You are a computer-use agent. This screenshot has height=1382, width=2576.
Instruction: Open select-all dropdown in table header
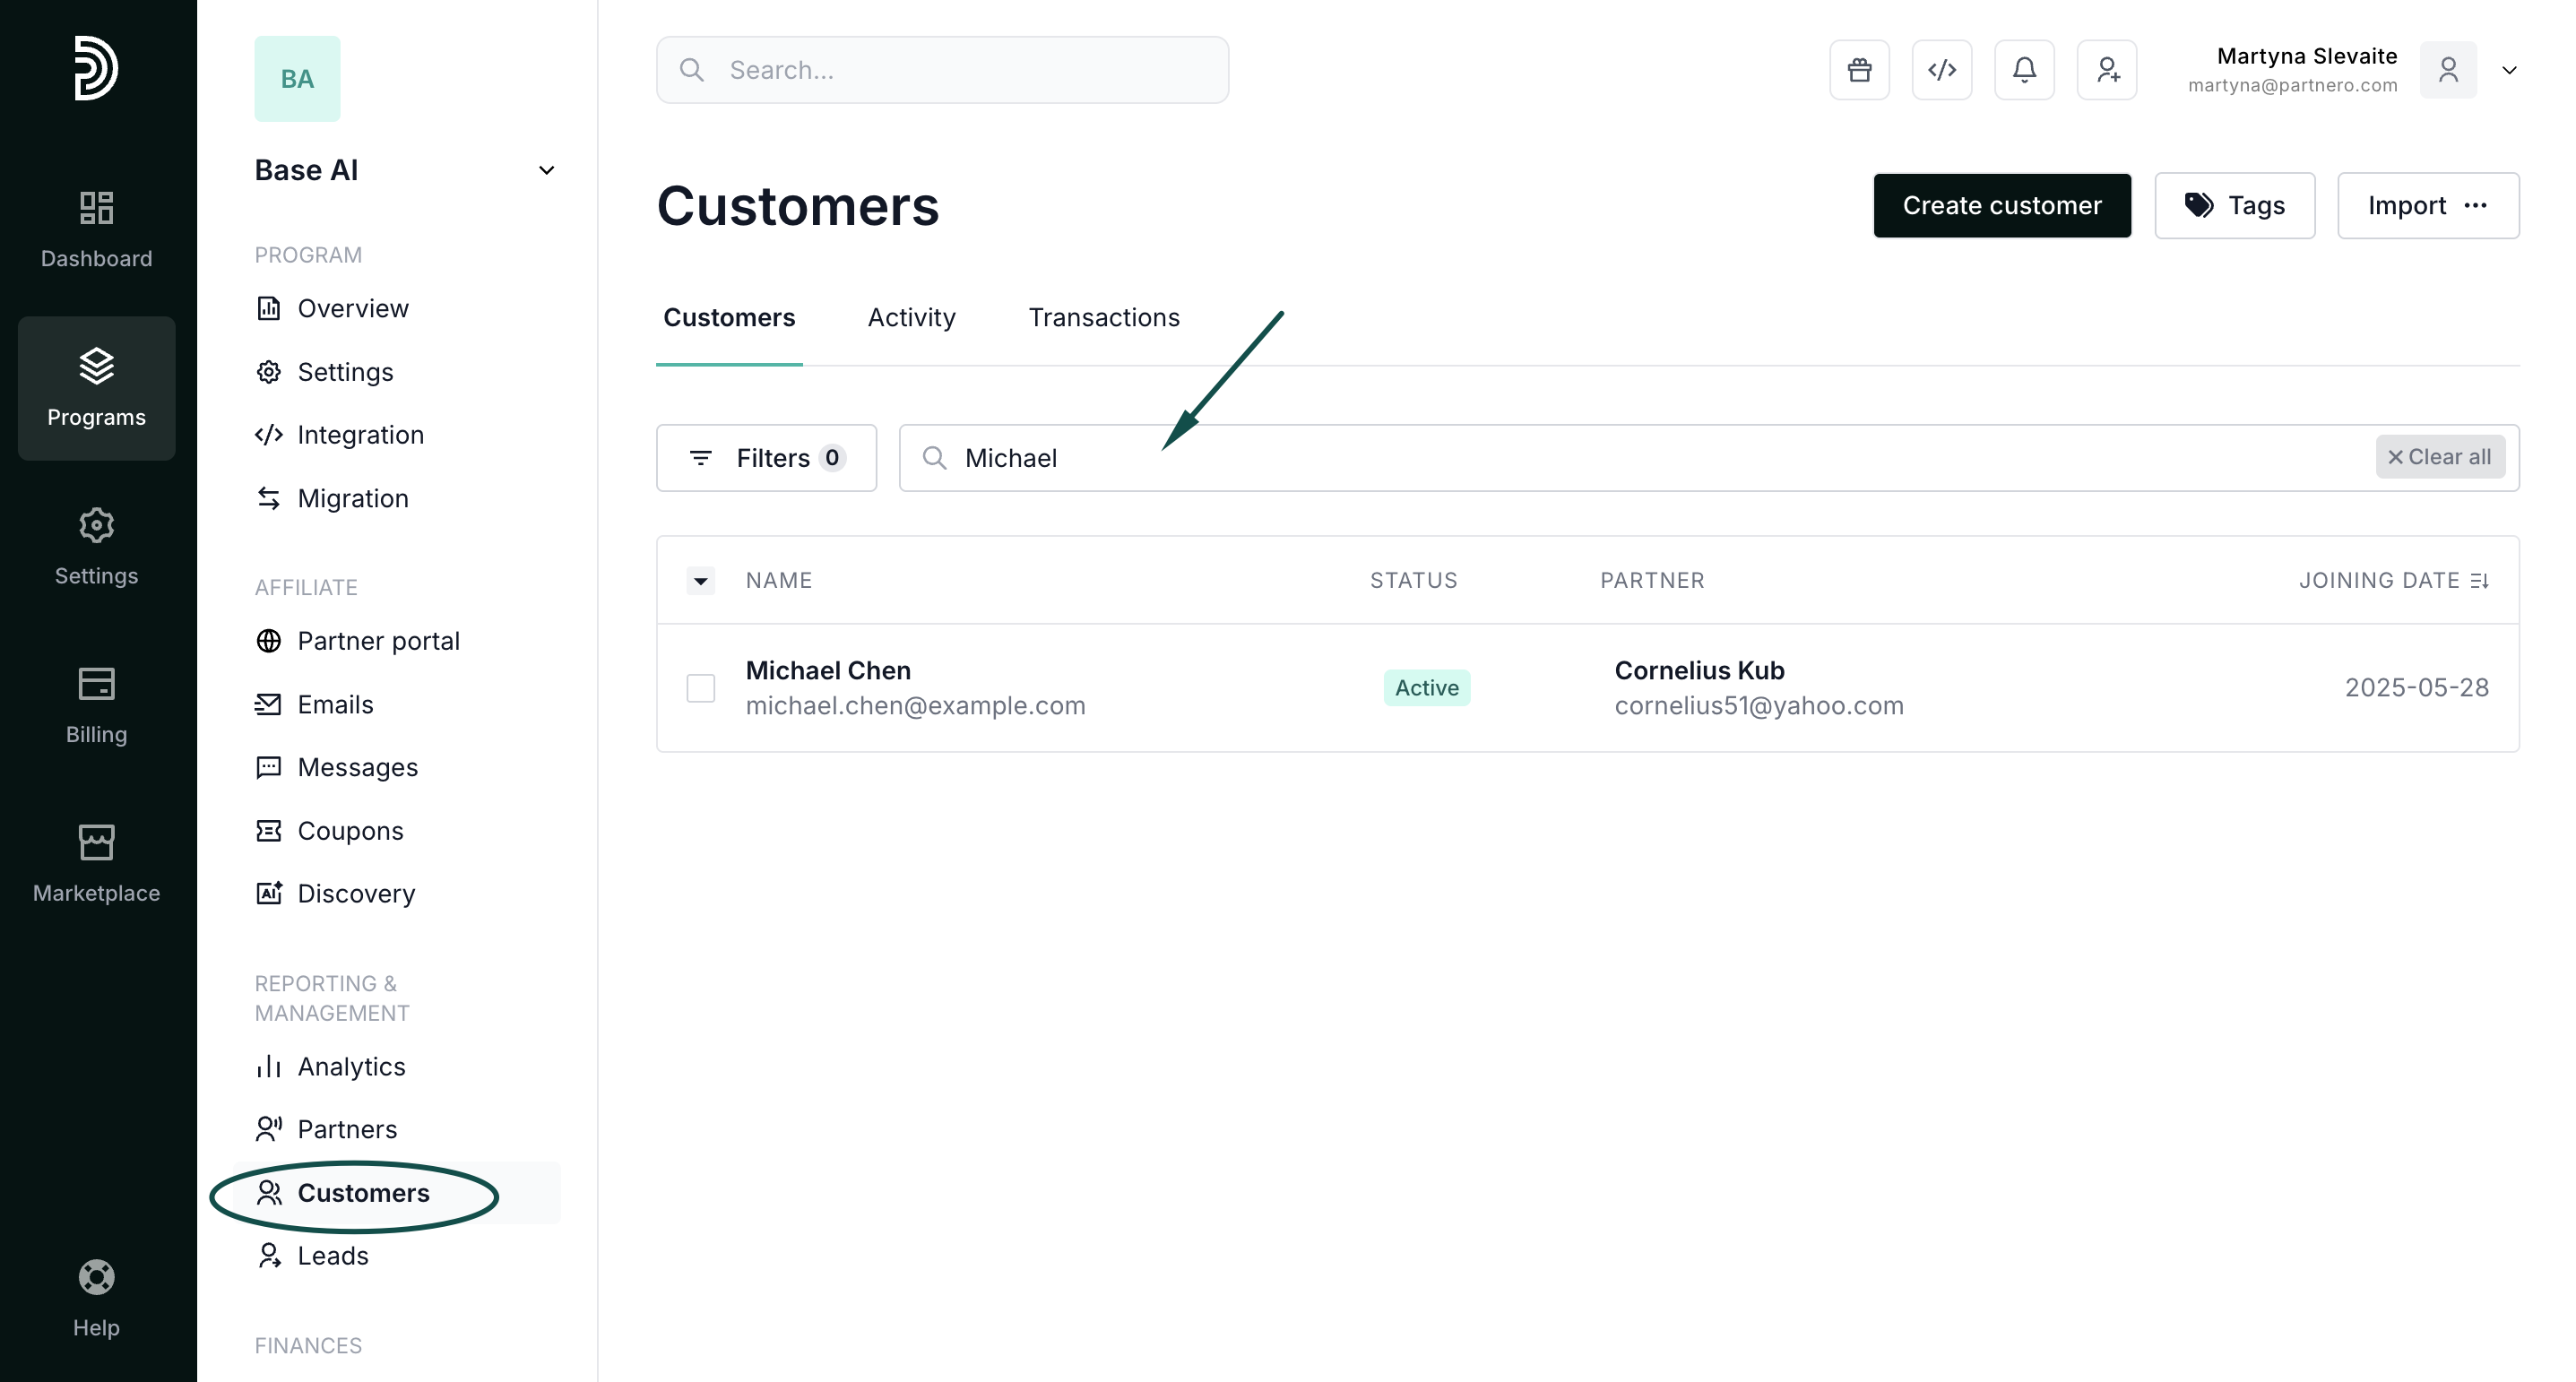point(701,580)
